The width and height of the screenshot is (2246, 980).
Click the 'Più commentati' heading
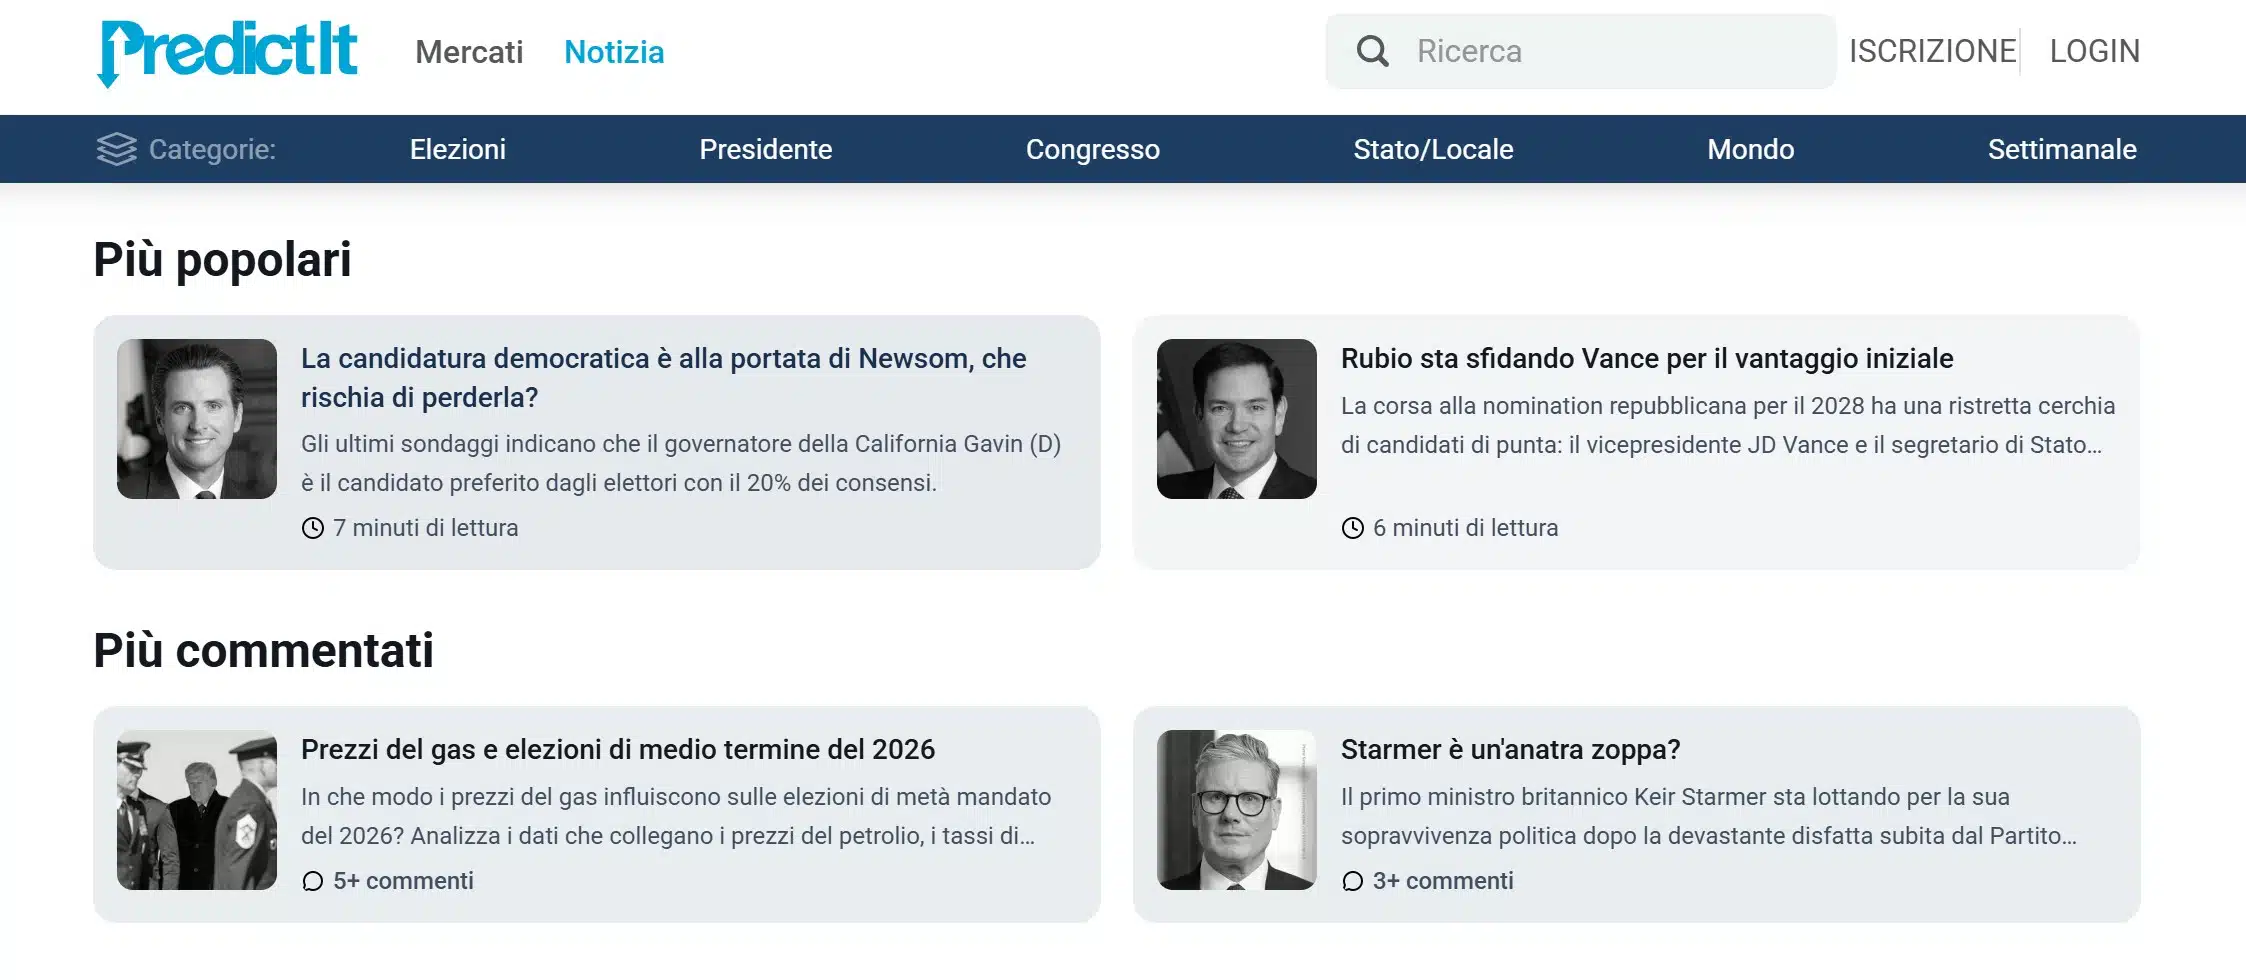(x=264, y=651)
